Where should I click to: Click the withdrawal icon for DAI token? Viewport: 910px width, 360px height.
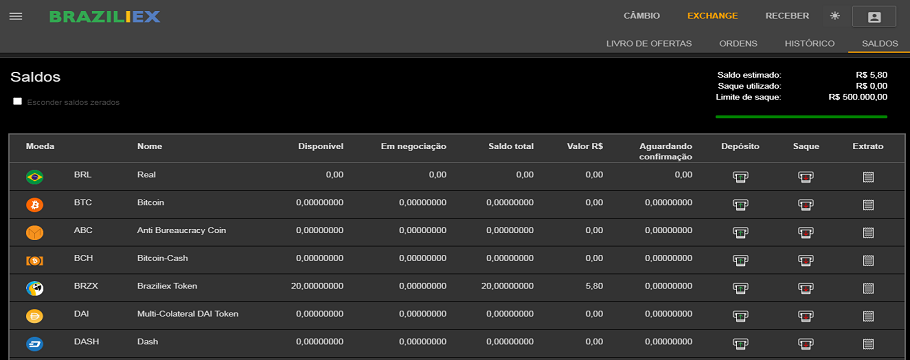point(806,316)
